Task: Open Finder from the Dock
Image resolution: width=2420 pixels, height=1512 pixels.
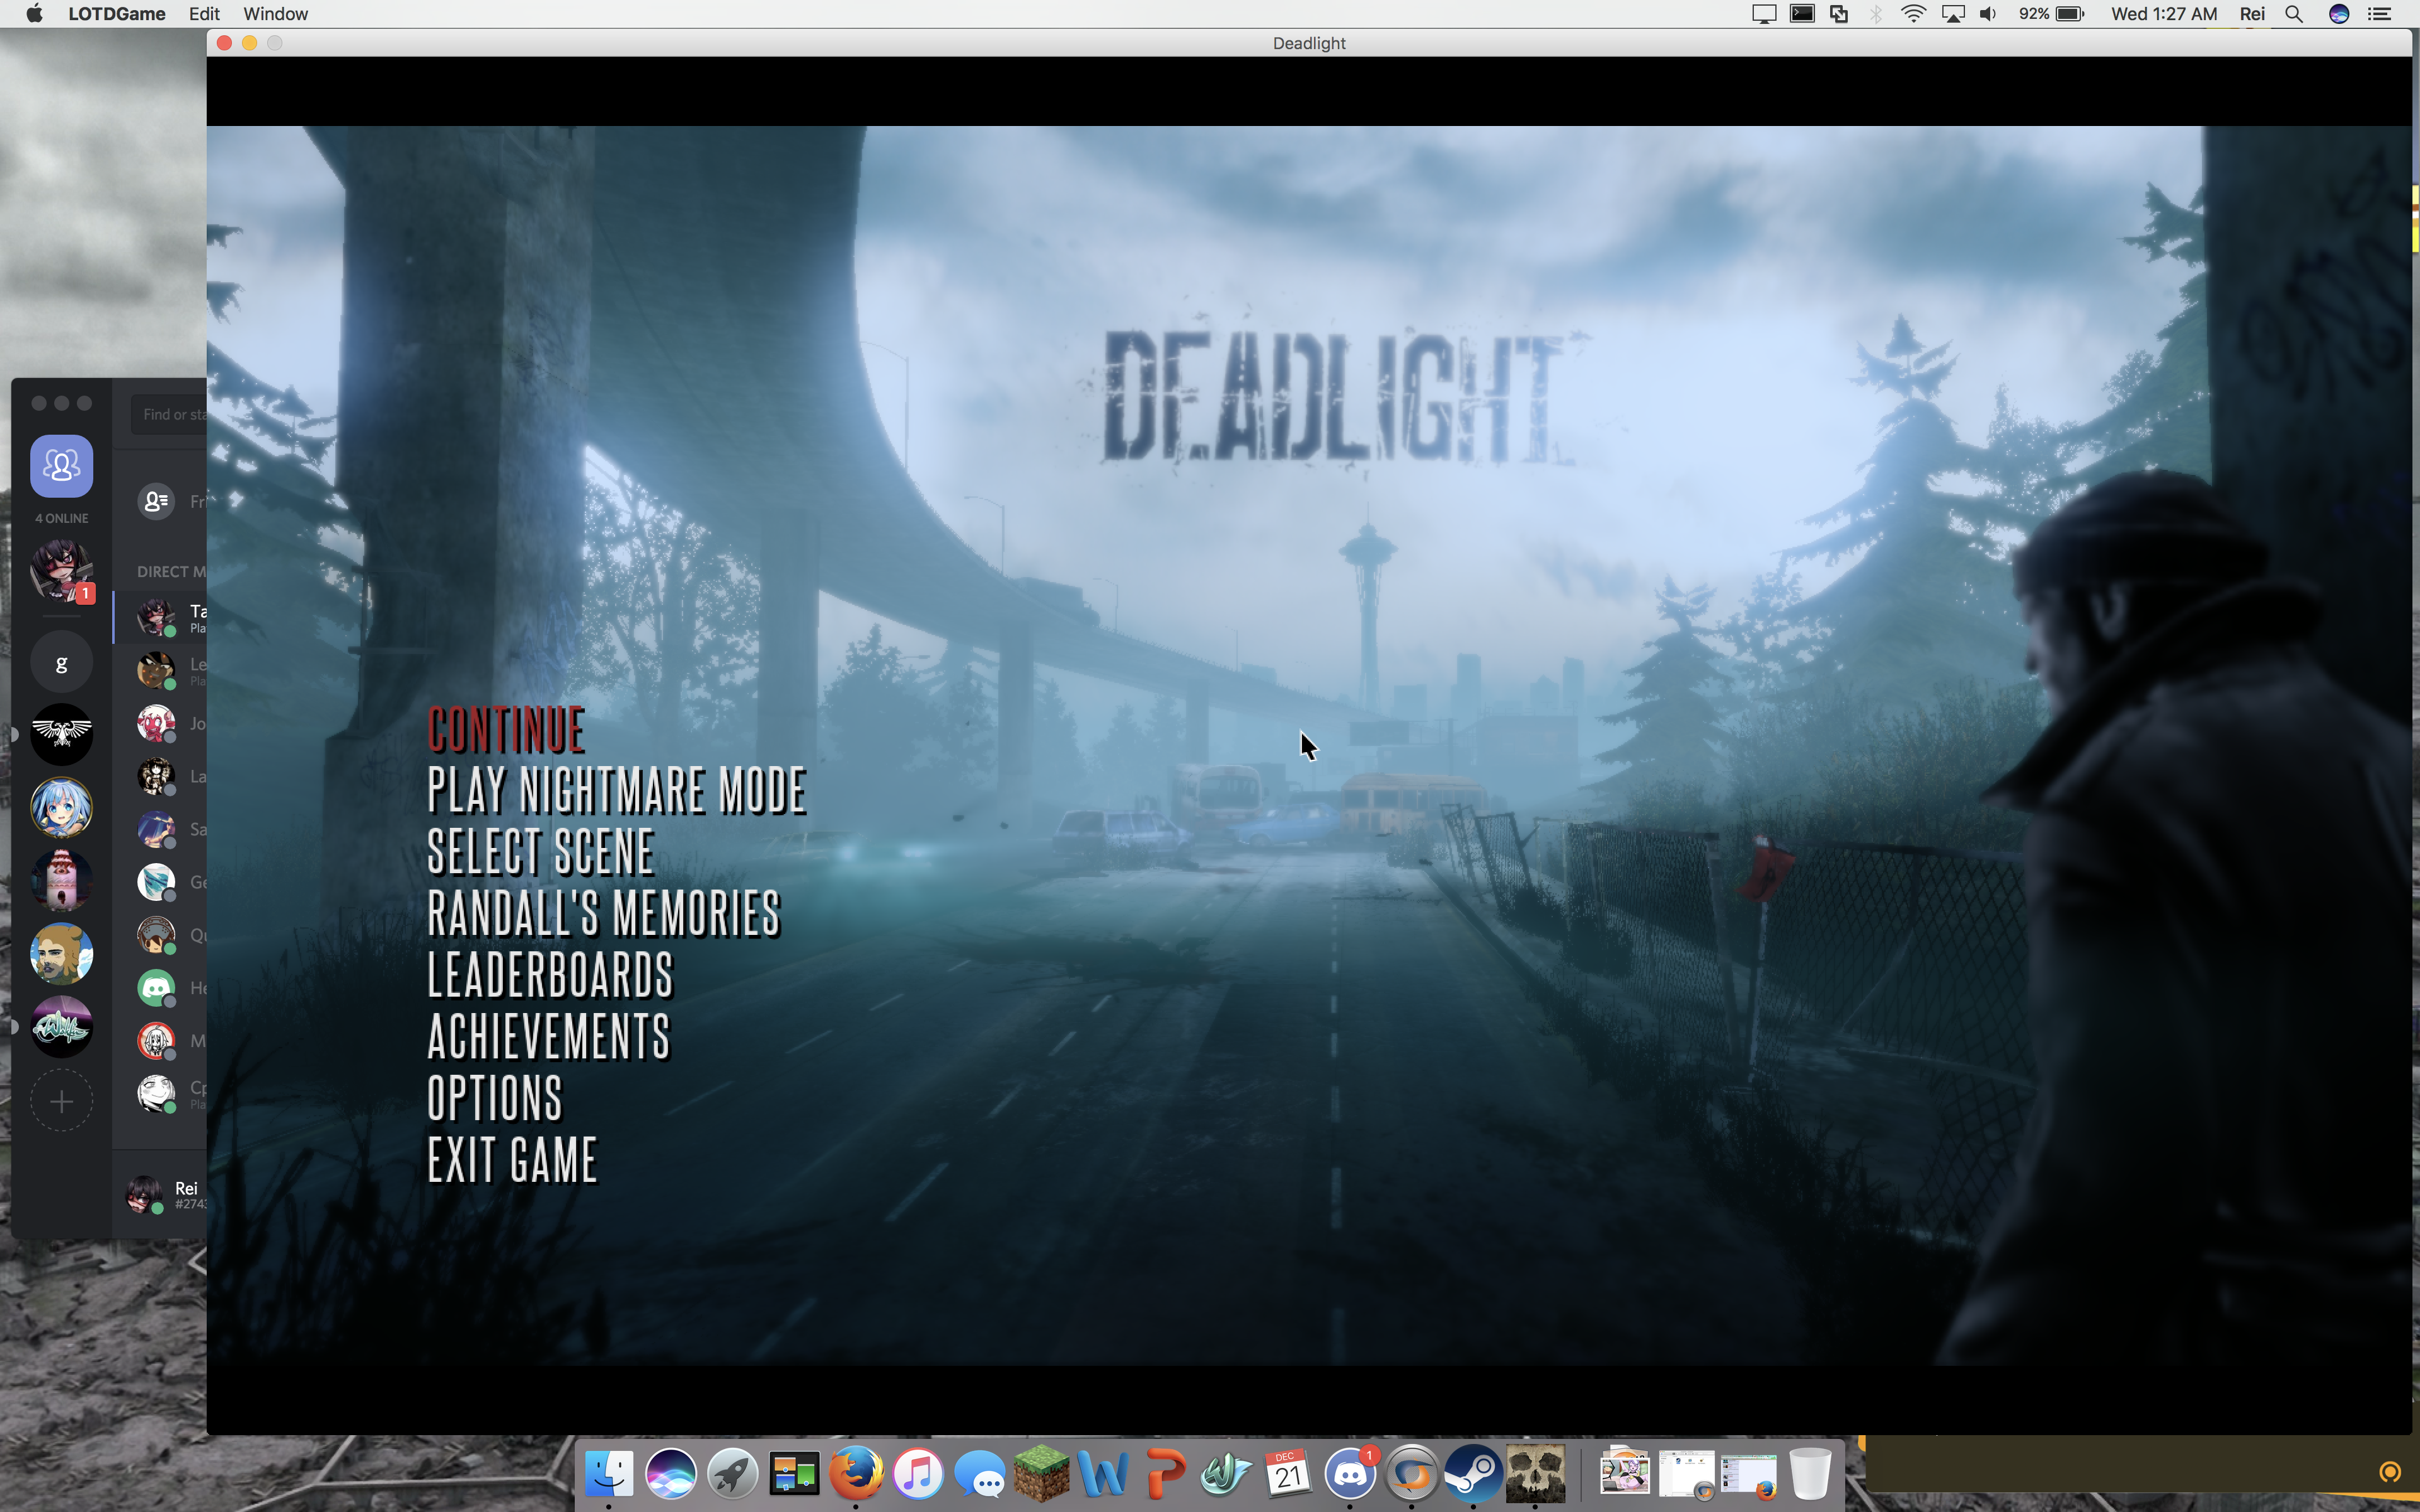Action: [609, 1473]
